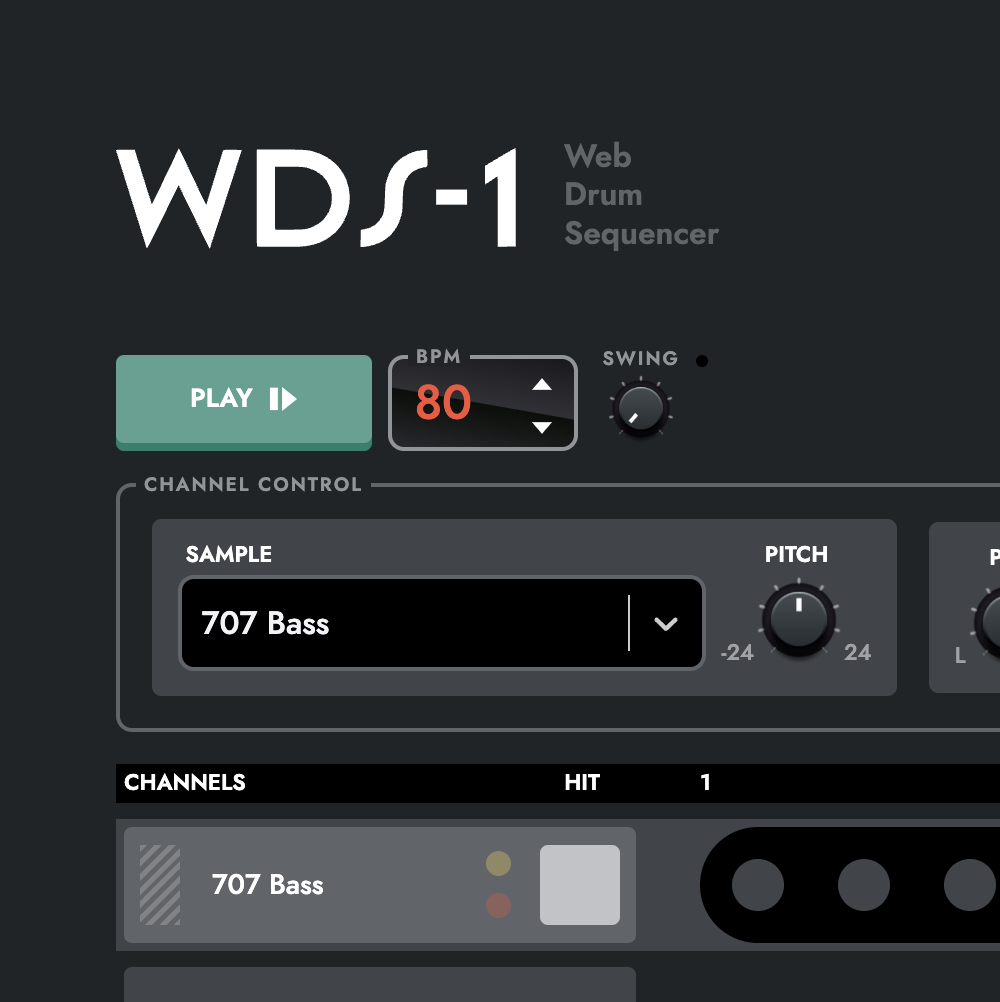
Task: Click the CHANNELS header label
Action: pos(185,784)
